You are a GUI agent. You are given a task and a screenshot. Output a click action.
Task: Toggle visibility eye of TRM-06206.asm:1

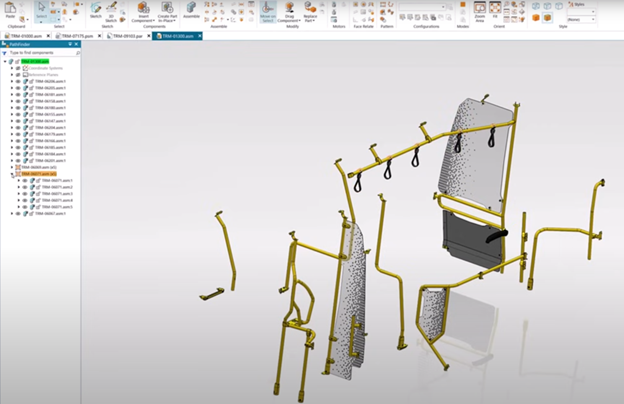coord(18,81)
